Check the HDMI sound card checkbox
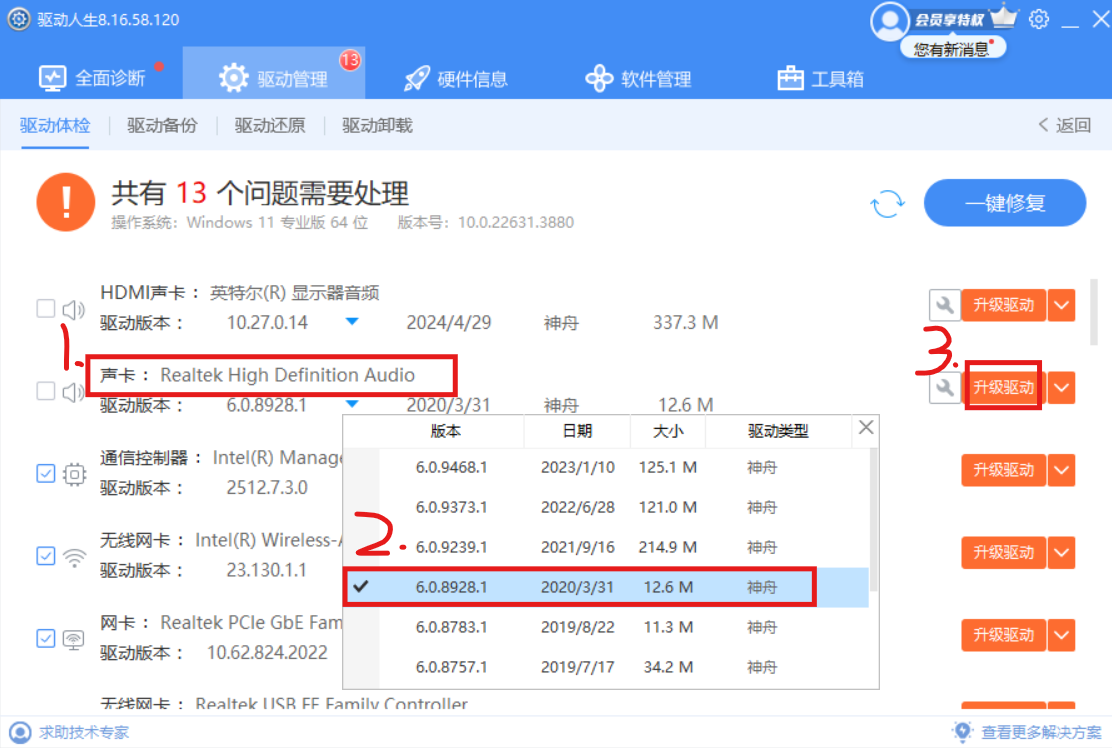The image size is (1112, 748). 45,308
